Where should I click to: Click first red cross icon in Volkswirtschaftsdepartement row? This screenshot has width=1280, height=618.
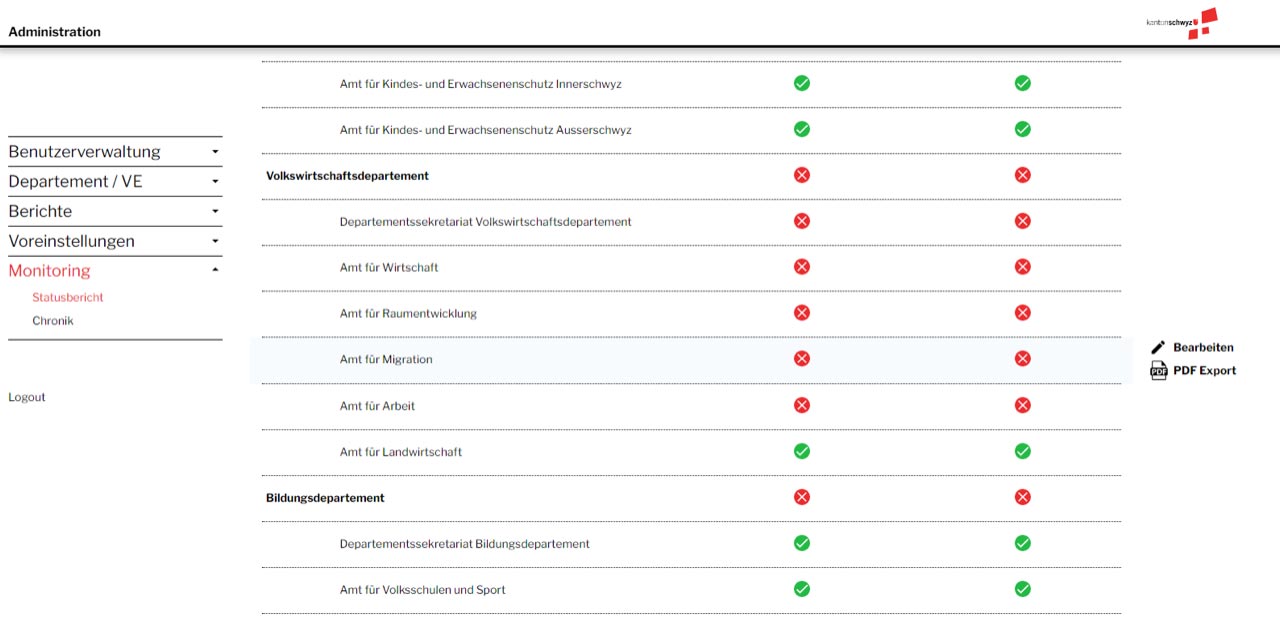[x=801, y=175]
